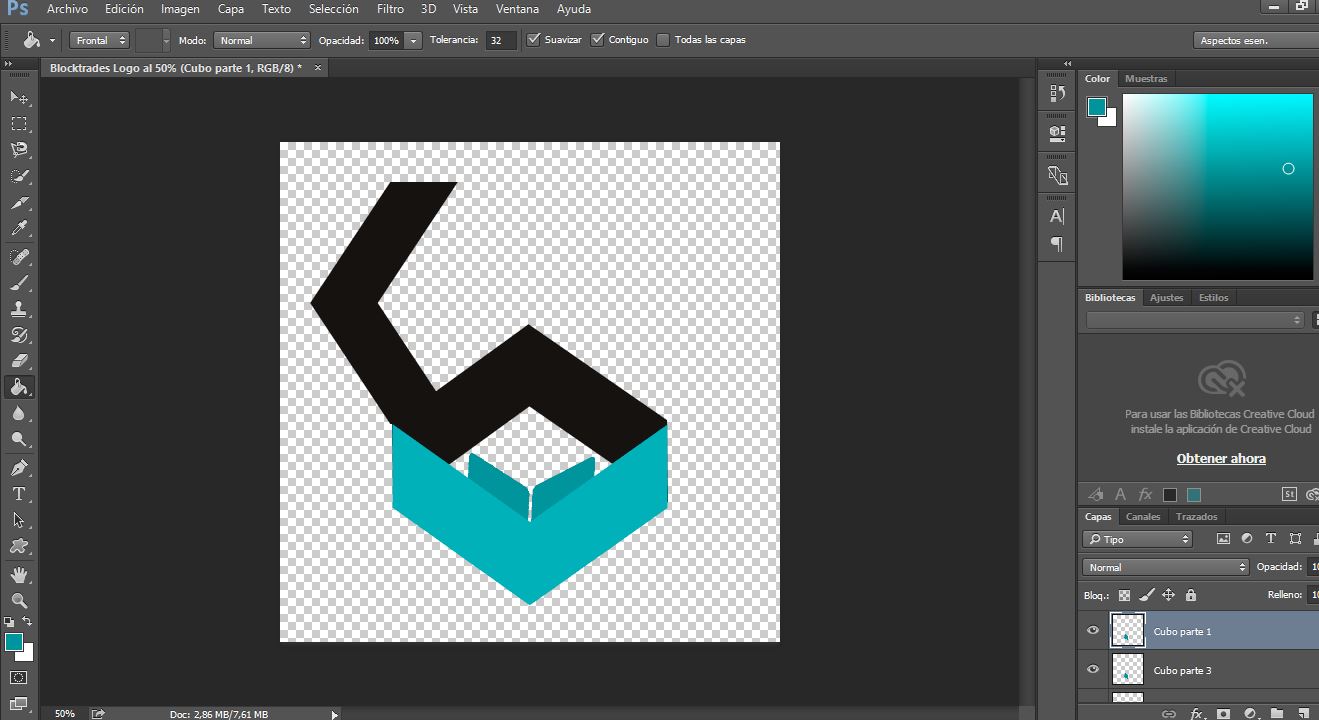Viewport: 1319px width, 720px height.
Task: Open the Character panel icon
Action: (1057, 216)
